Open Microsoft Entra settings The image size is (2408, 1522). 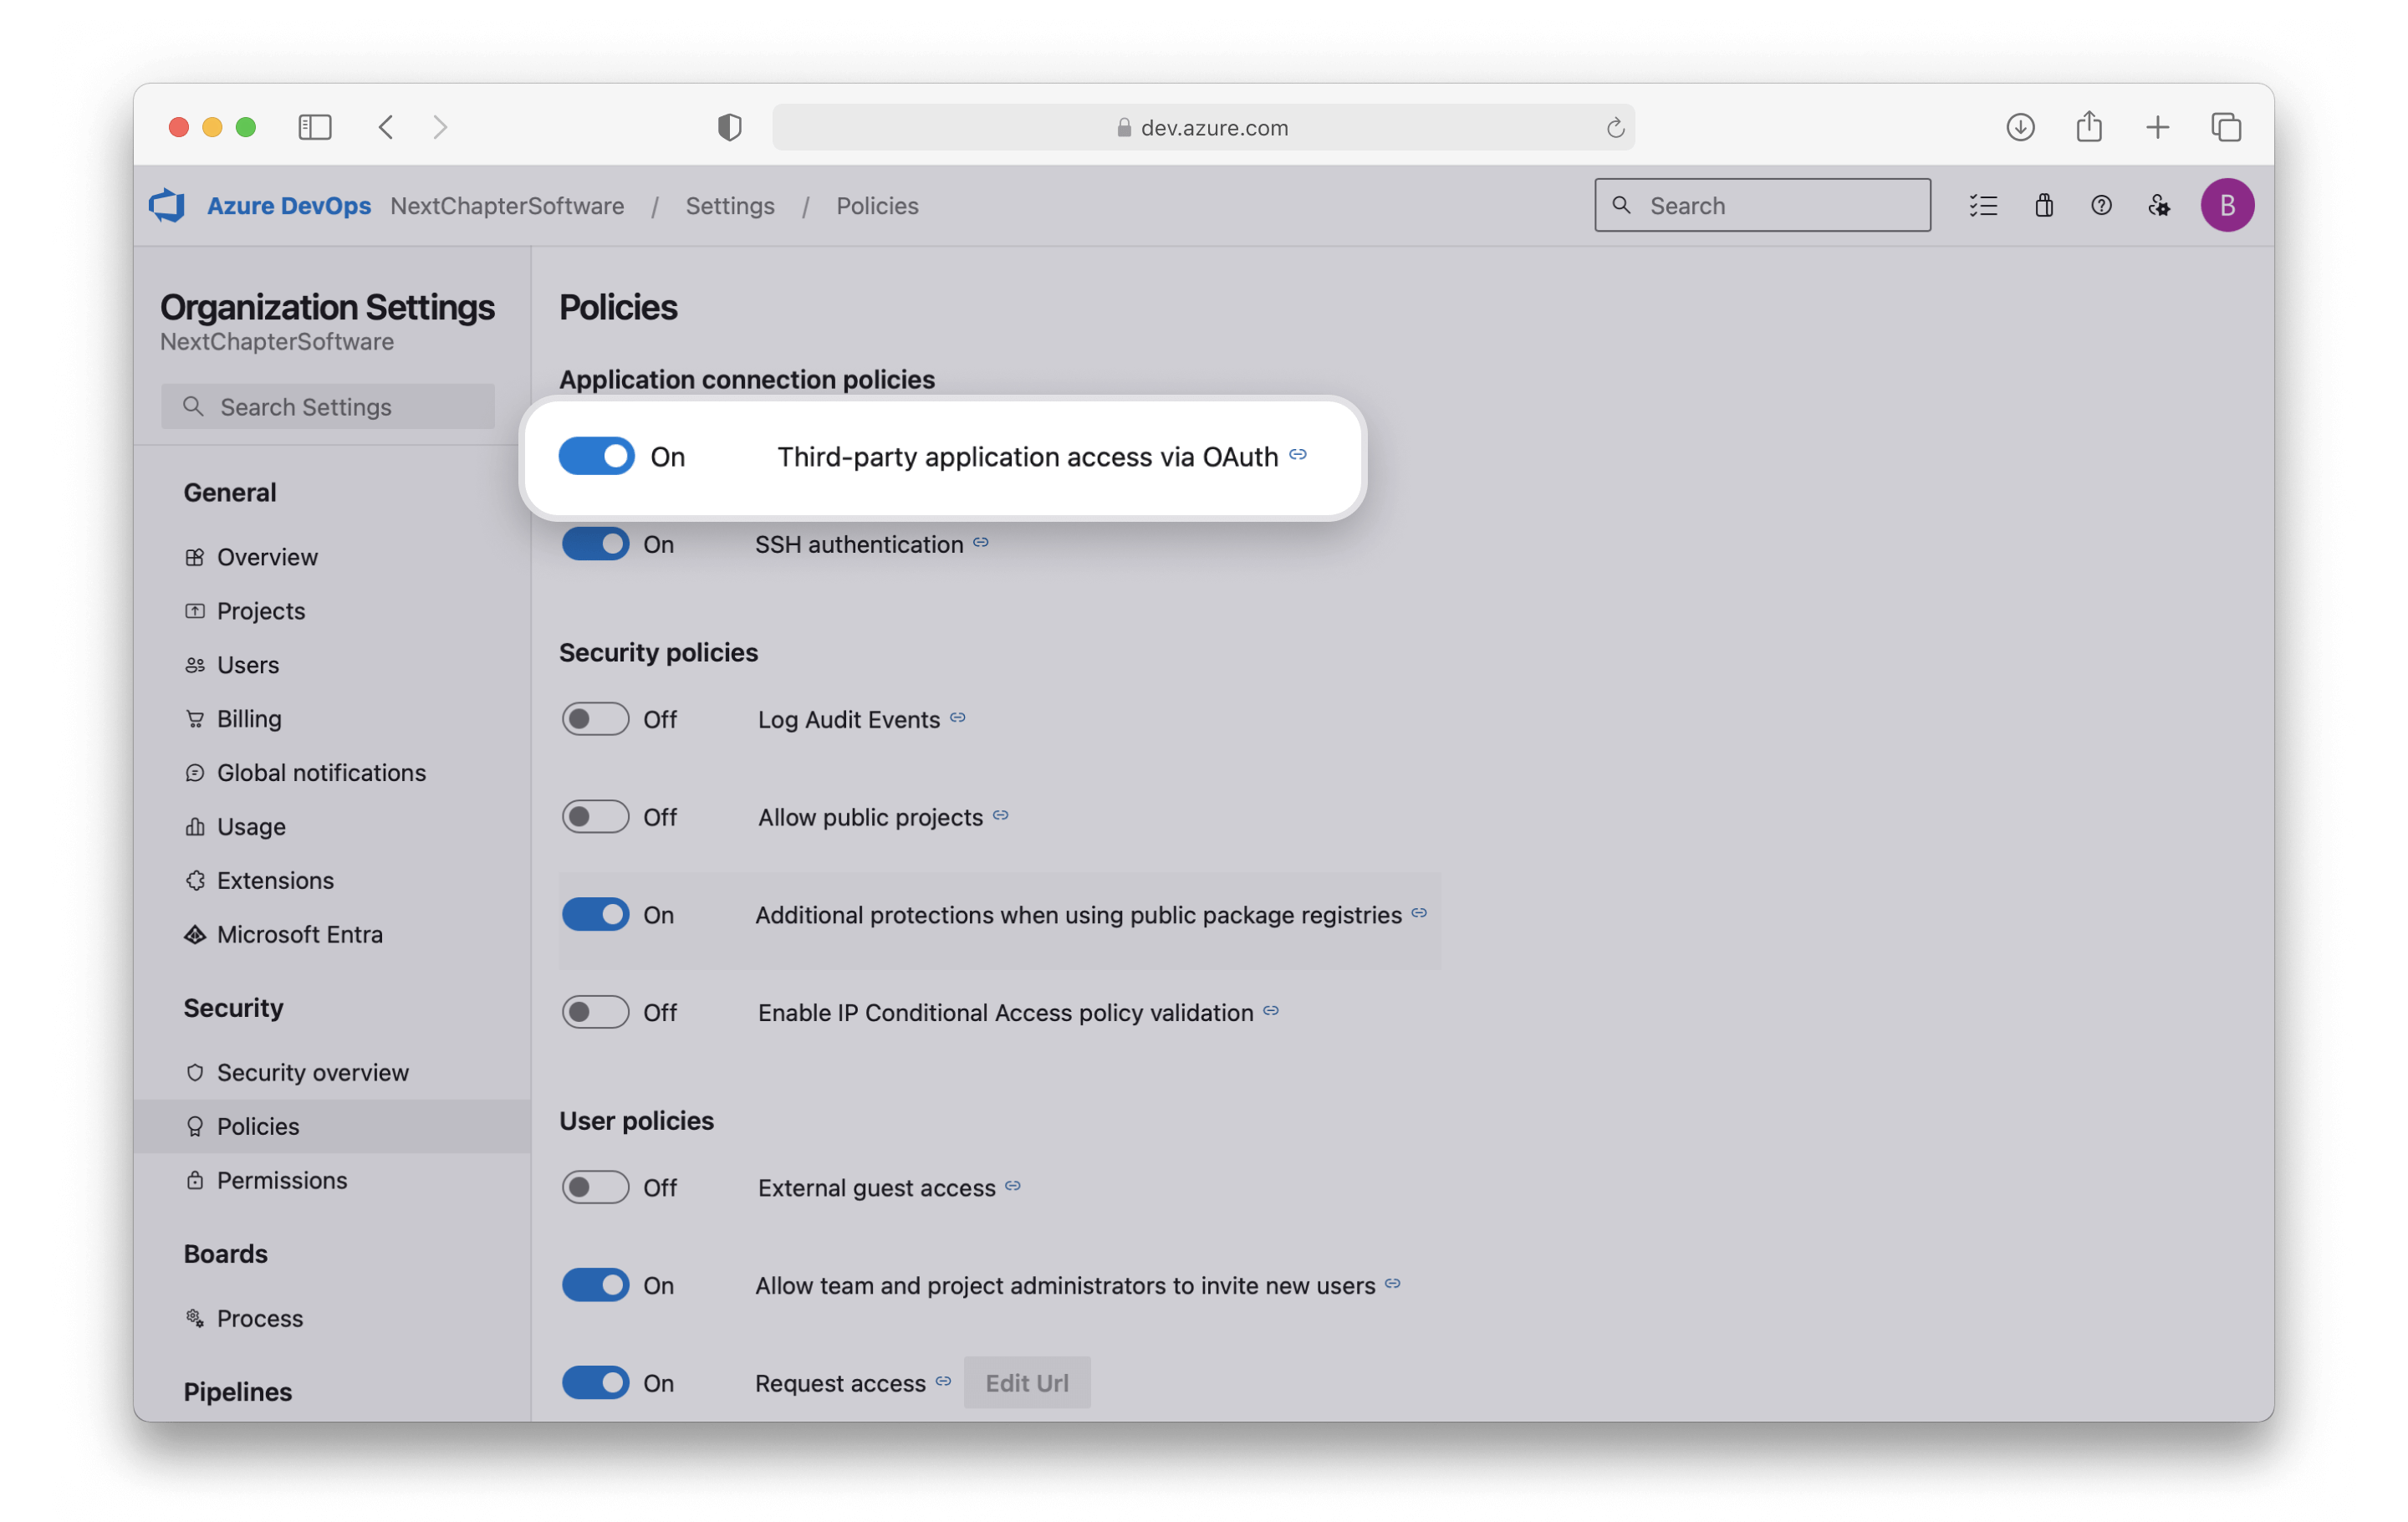click(332, 935)
